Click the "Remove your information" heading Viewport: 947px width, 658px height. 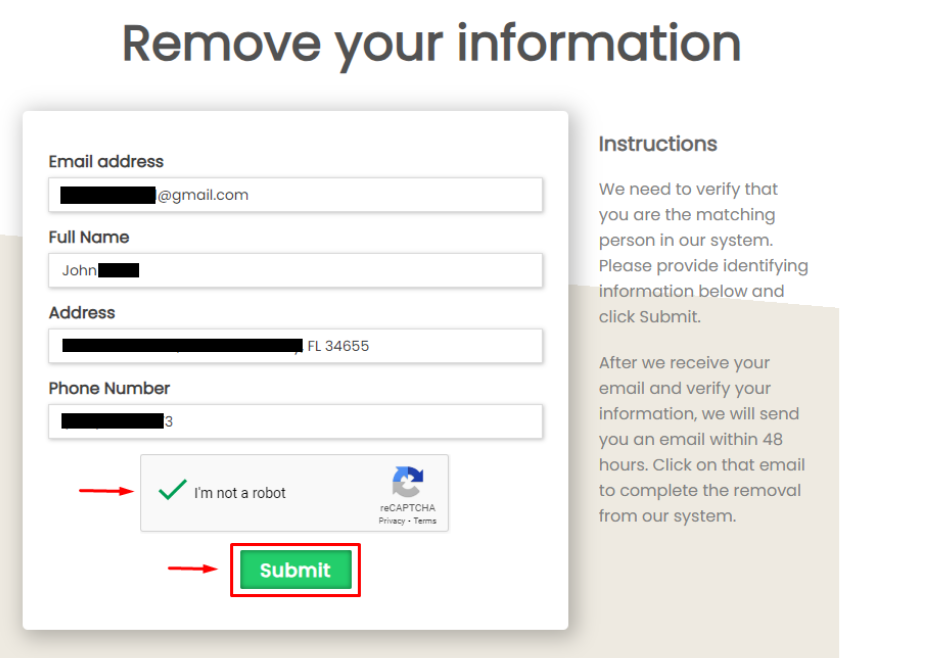click(431, 43)
